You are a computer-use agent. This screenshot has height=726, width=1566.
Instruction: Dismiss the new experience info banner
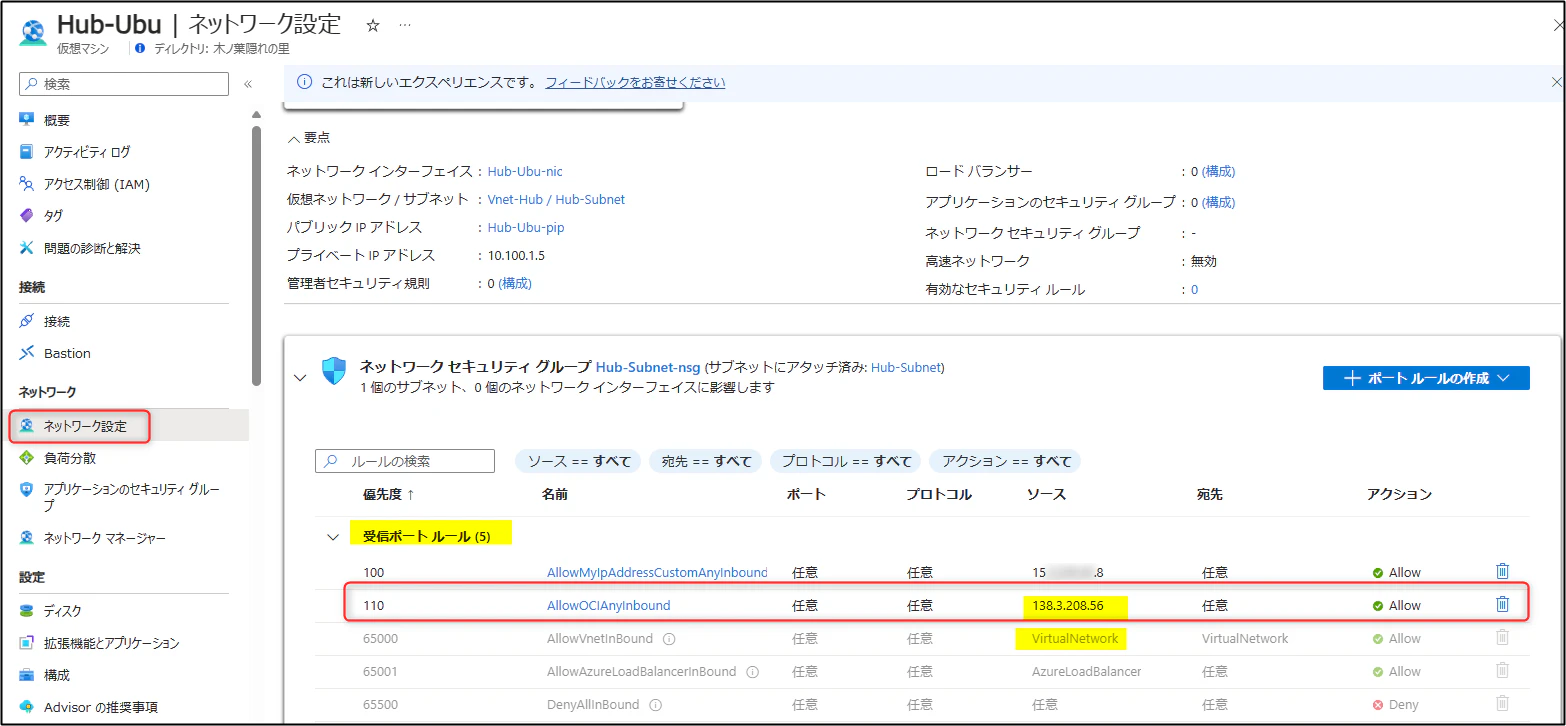pos(1555,82)
